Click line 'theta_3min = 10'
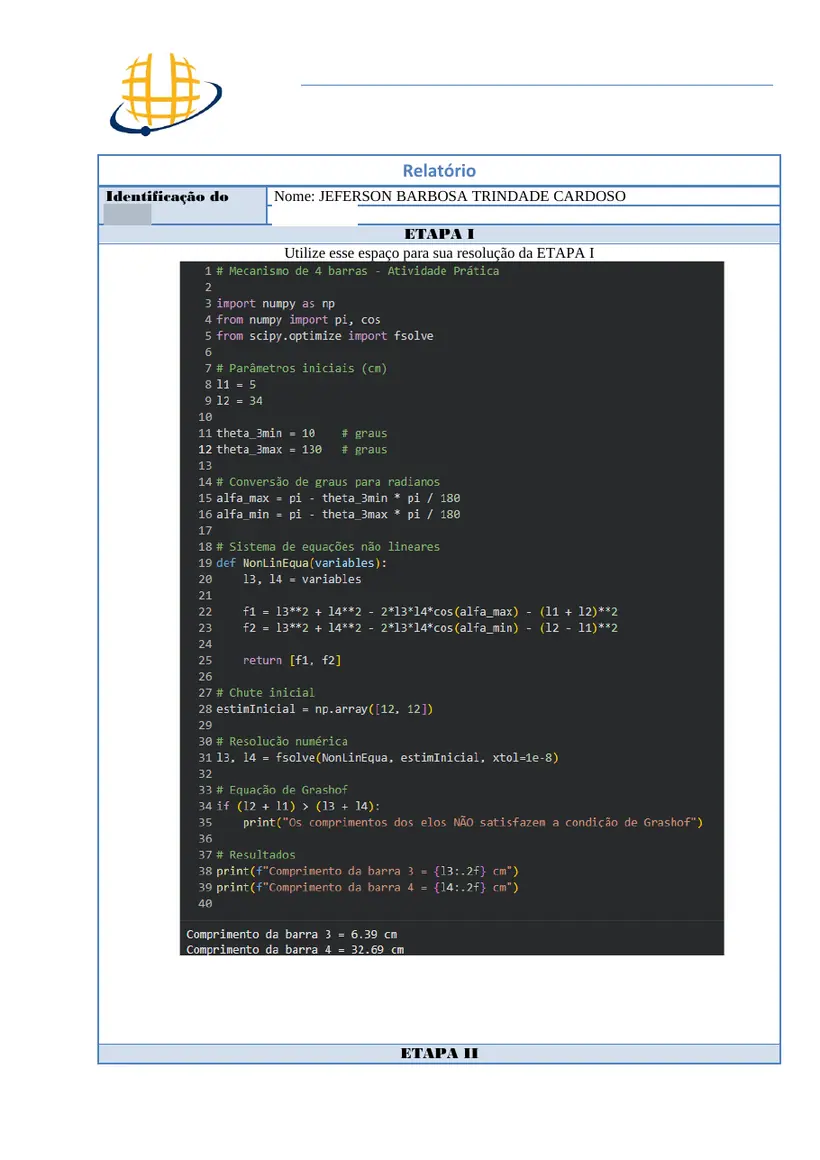Screen dimensions: 820x1160 (x=266, y=434)
